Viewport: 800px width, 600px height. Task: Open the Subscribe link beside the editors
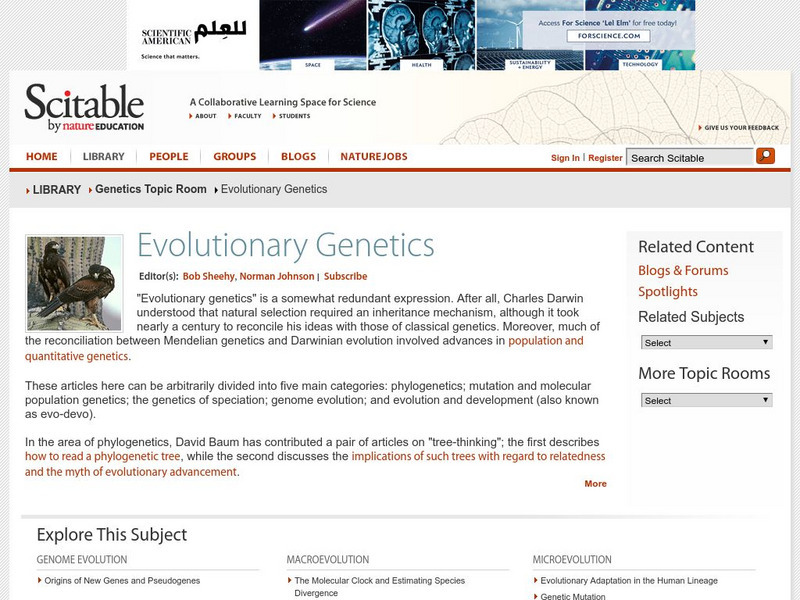345,276
